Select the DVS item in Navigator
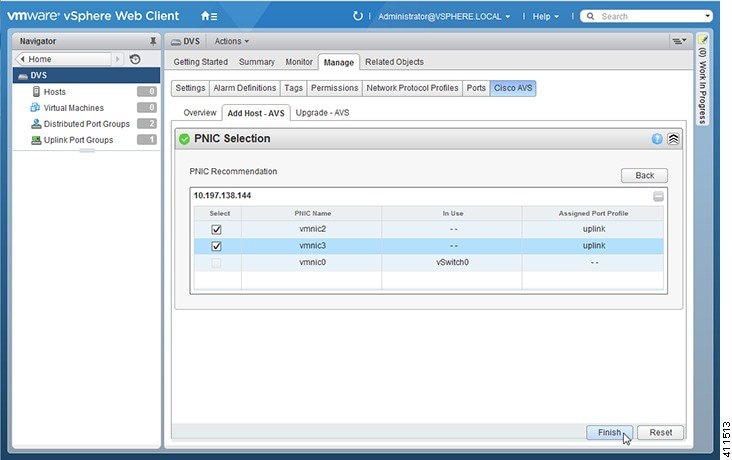This screenshot has height=460, width=732. (x=86, y=75)
